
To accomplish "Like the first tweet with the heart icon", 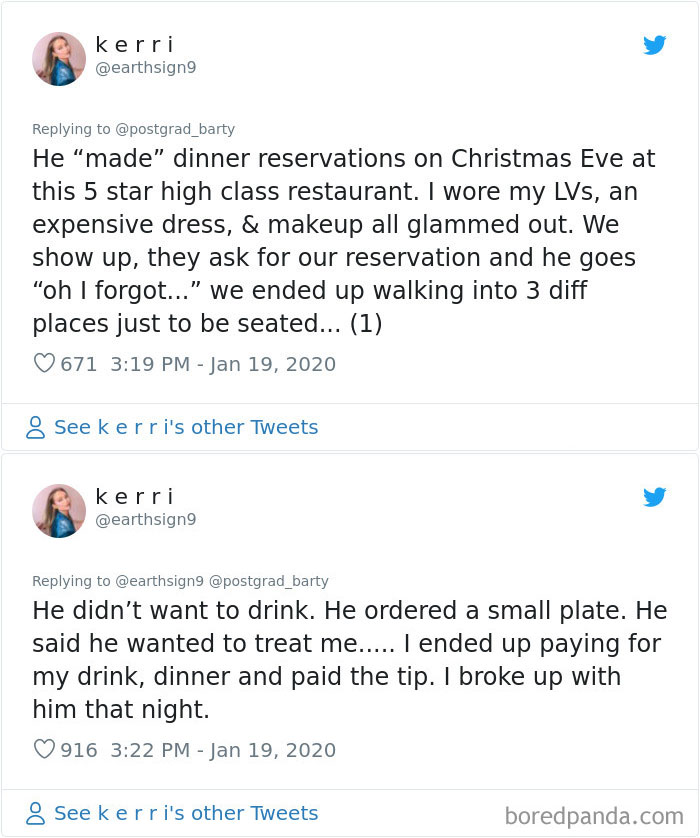I will (43, 364).
